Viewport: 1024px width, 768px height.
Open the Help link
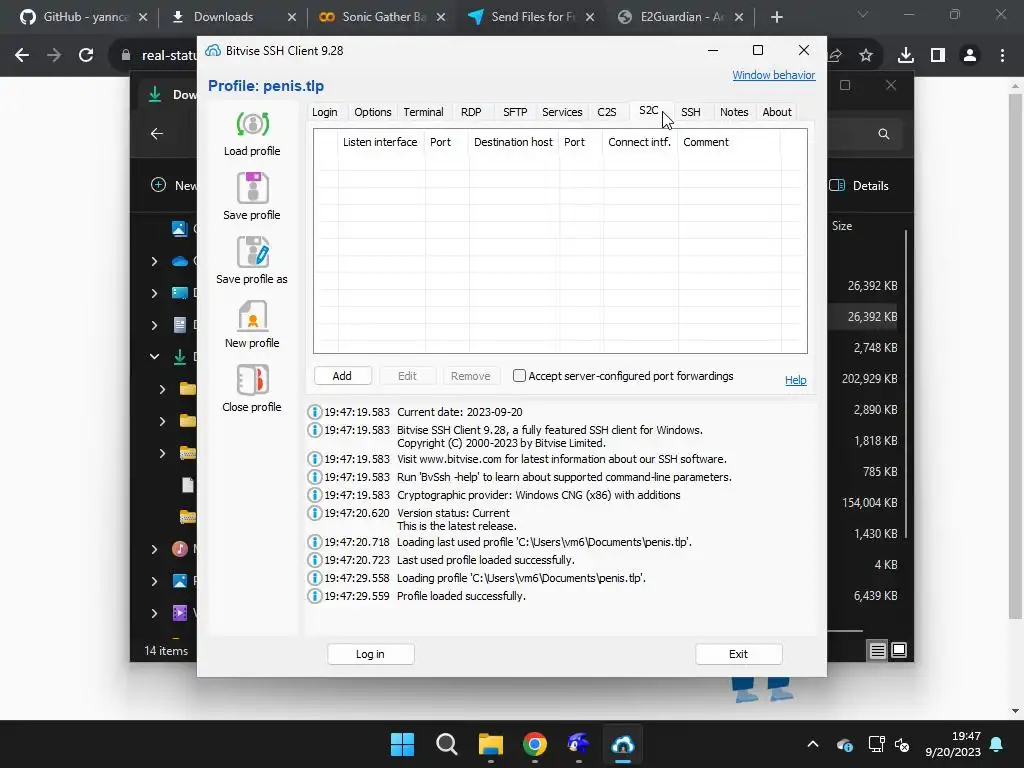(x=795, y=380)
